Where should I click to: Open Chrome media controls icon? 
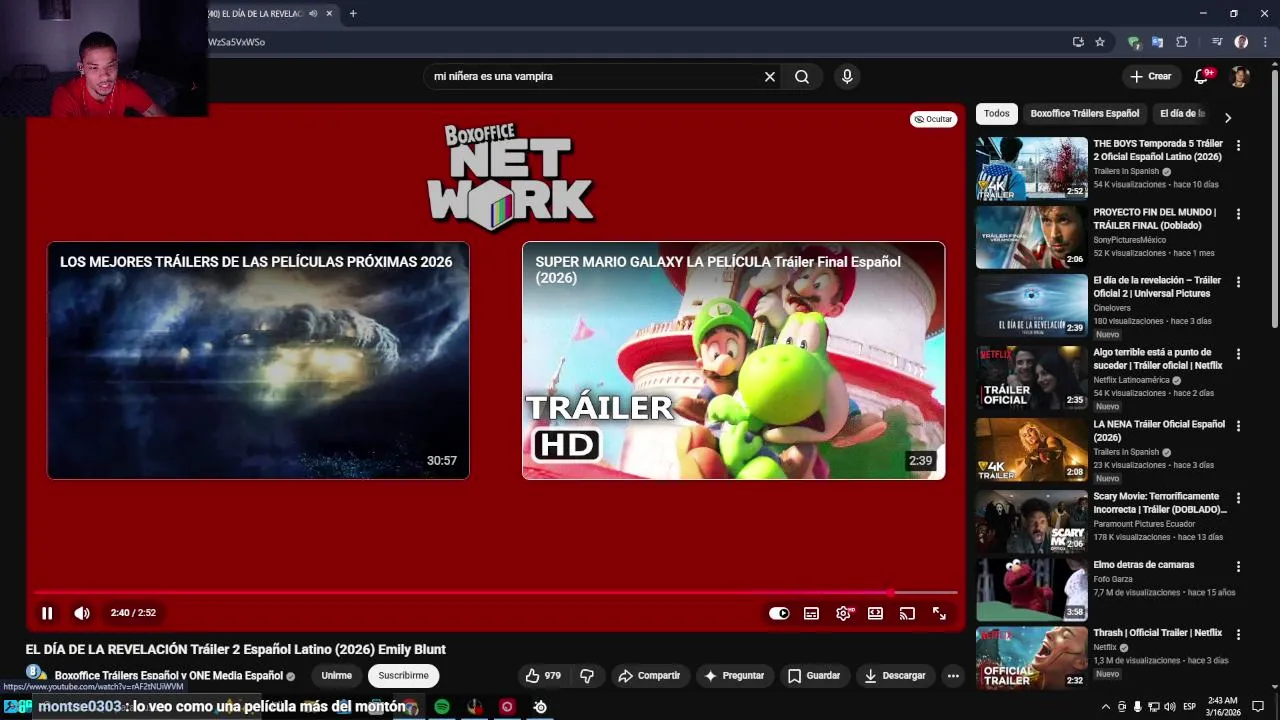pyautogui.click(x=1217, y=42)
